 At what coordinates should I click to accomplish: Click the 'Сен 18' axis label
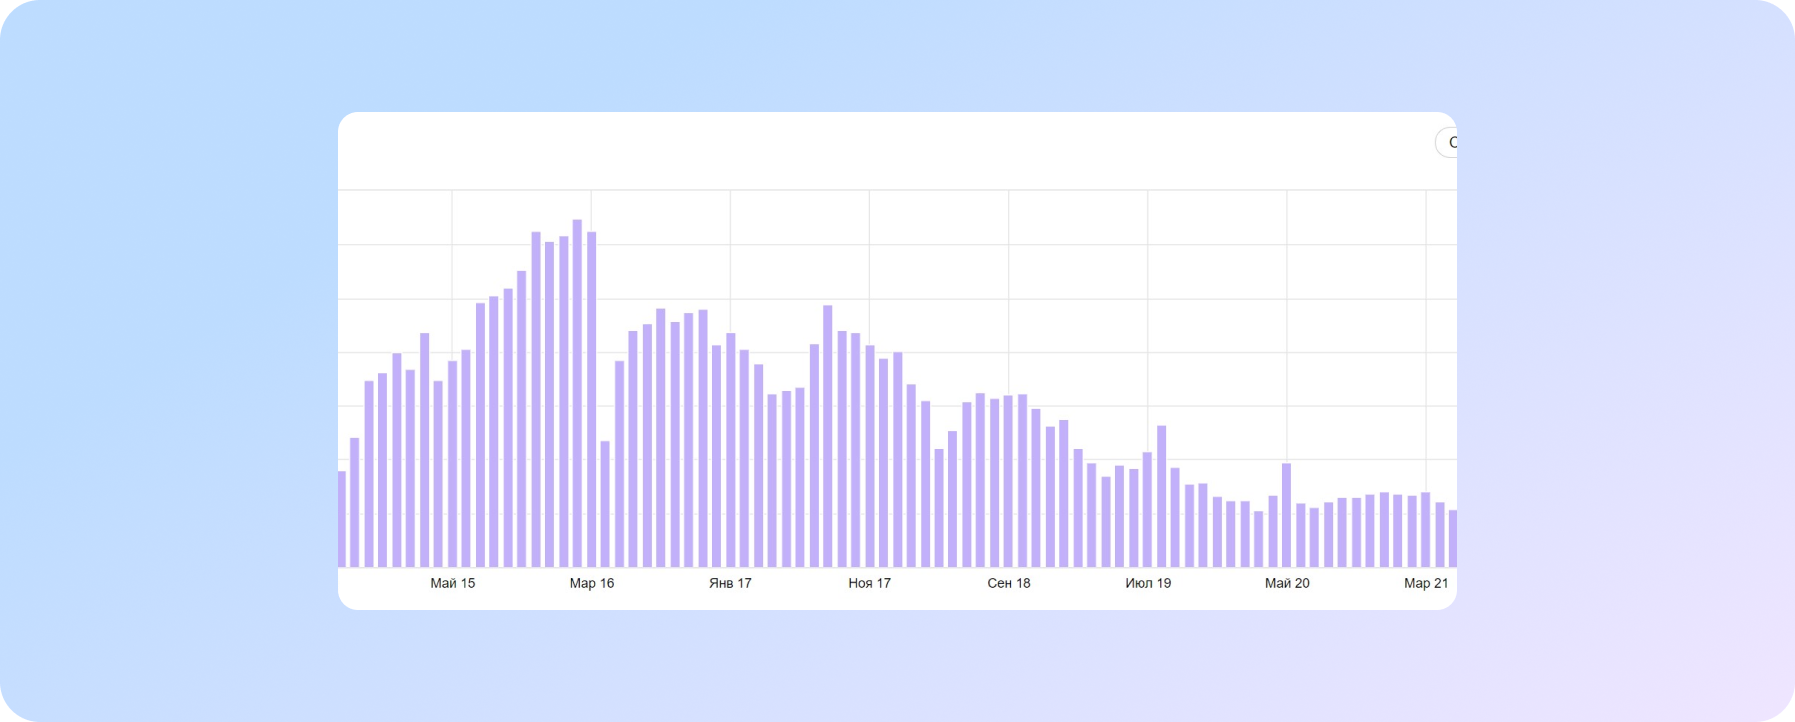pos(1009,583)
